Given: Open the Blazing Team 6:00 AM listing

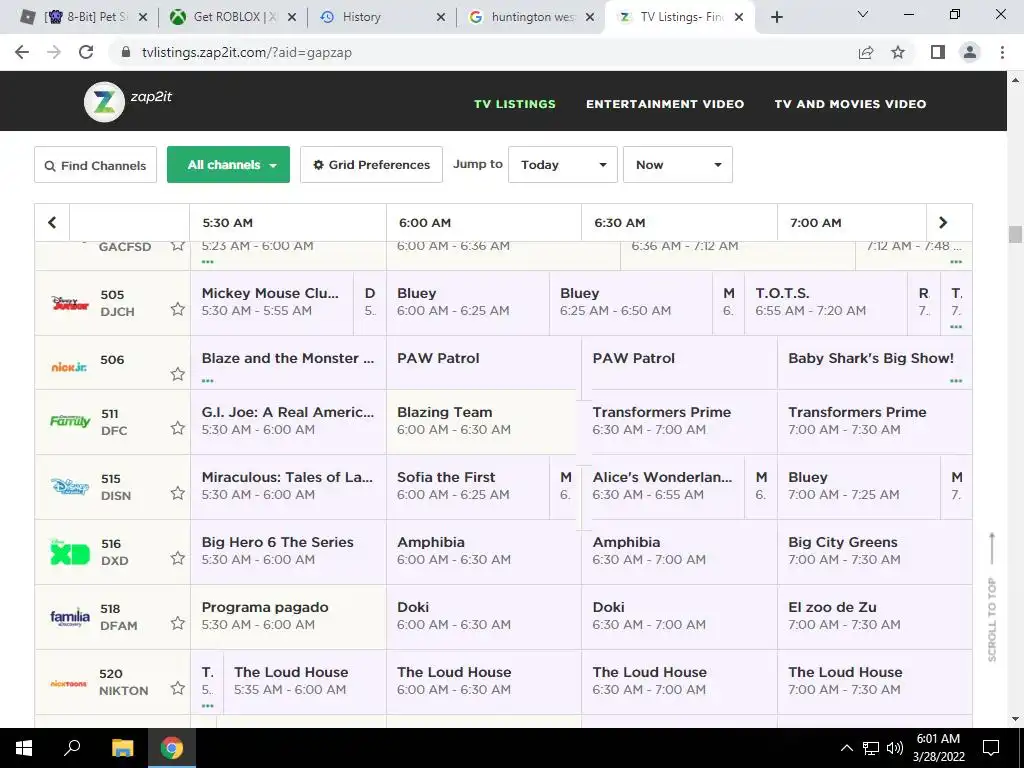Looking at the screenshot, I should (x=483, y=421).
